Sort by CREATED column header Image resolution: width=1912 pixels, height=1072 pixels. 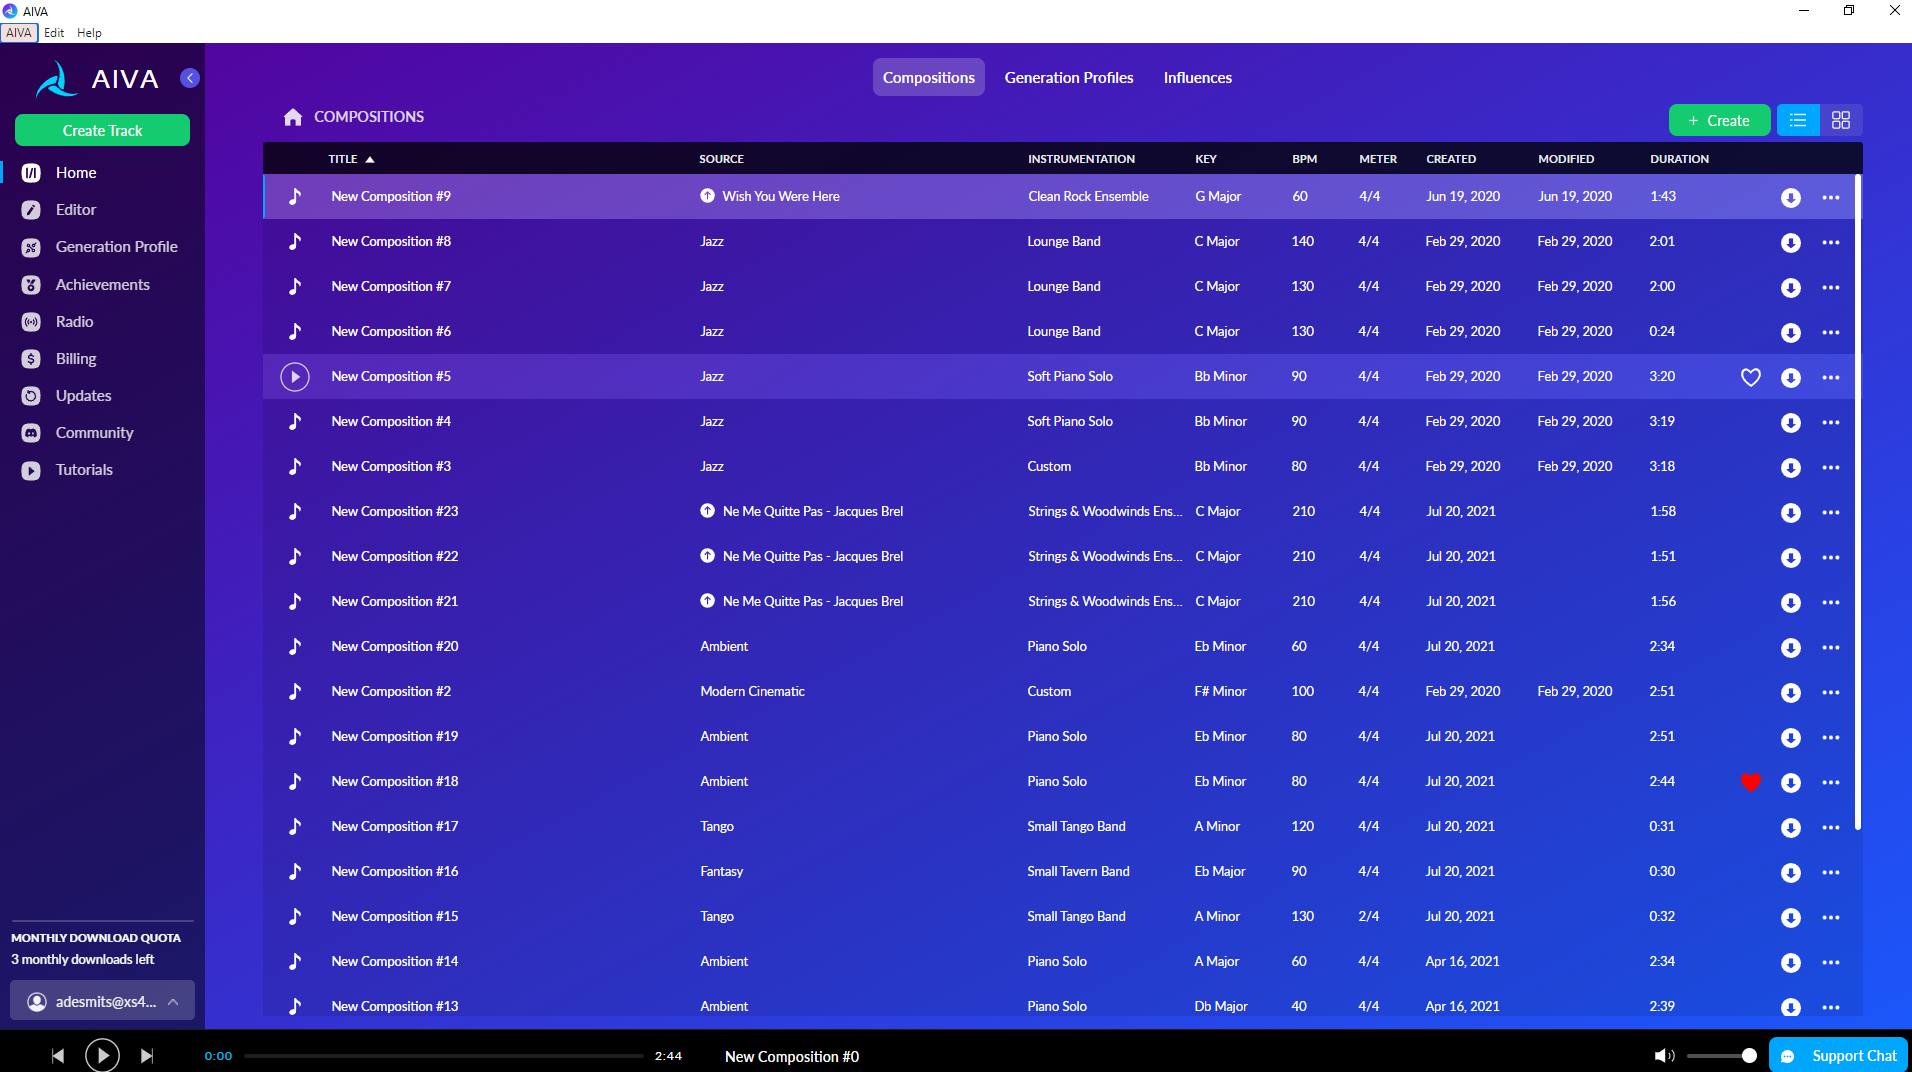(x=1451, y=159)
